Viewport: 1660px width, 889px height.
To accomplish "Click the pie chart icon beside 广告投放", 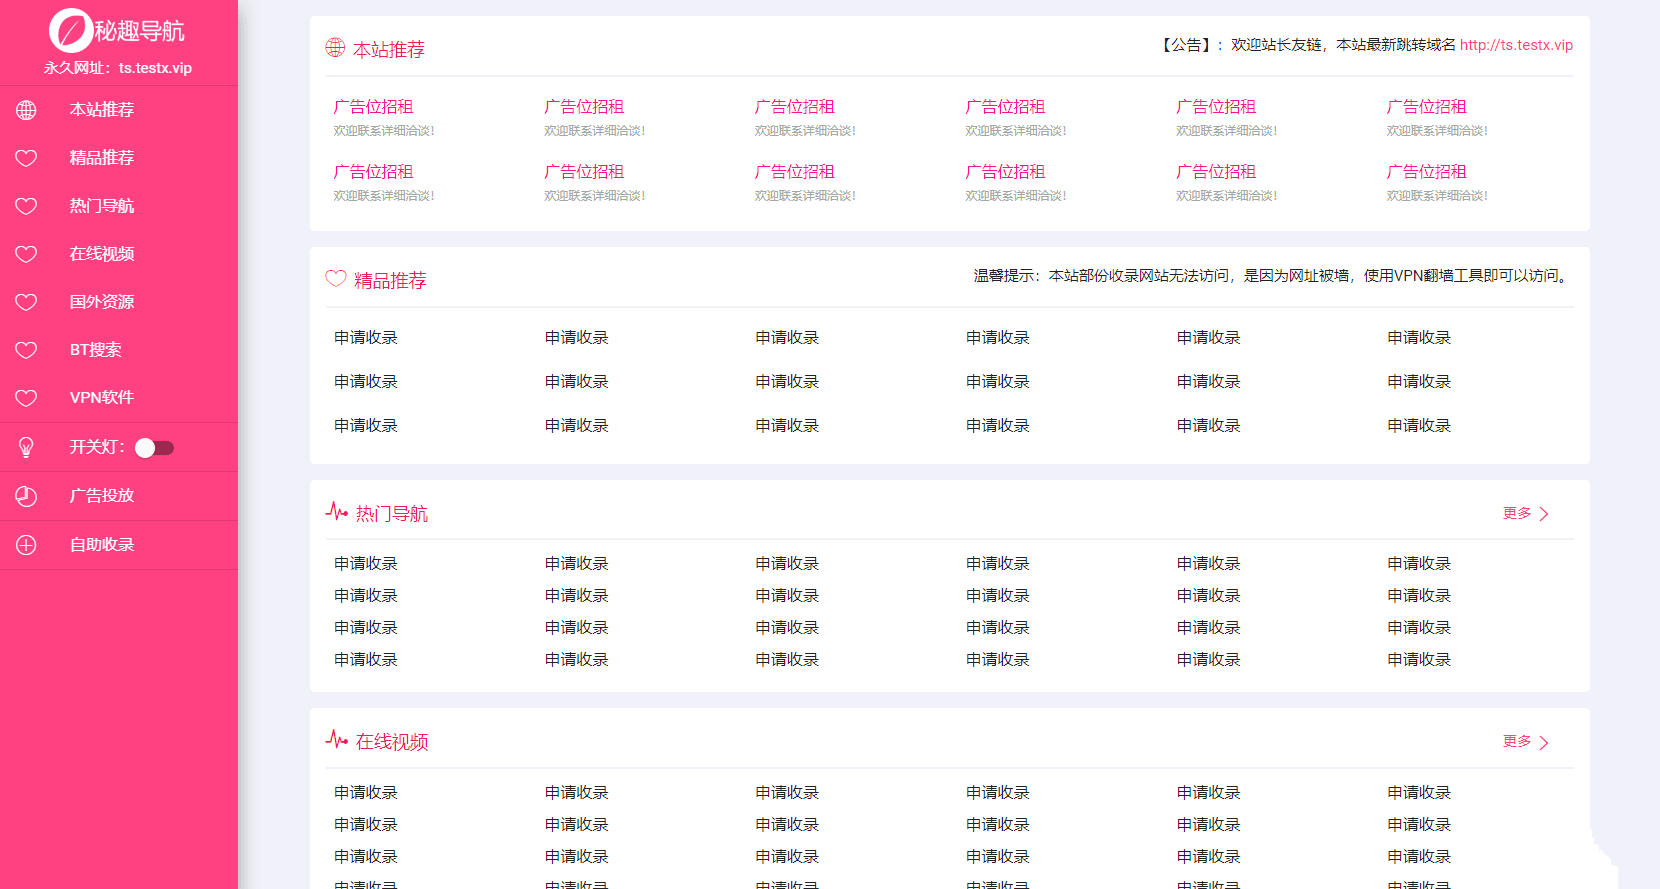I will pos(26,496).
